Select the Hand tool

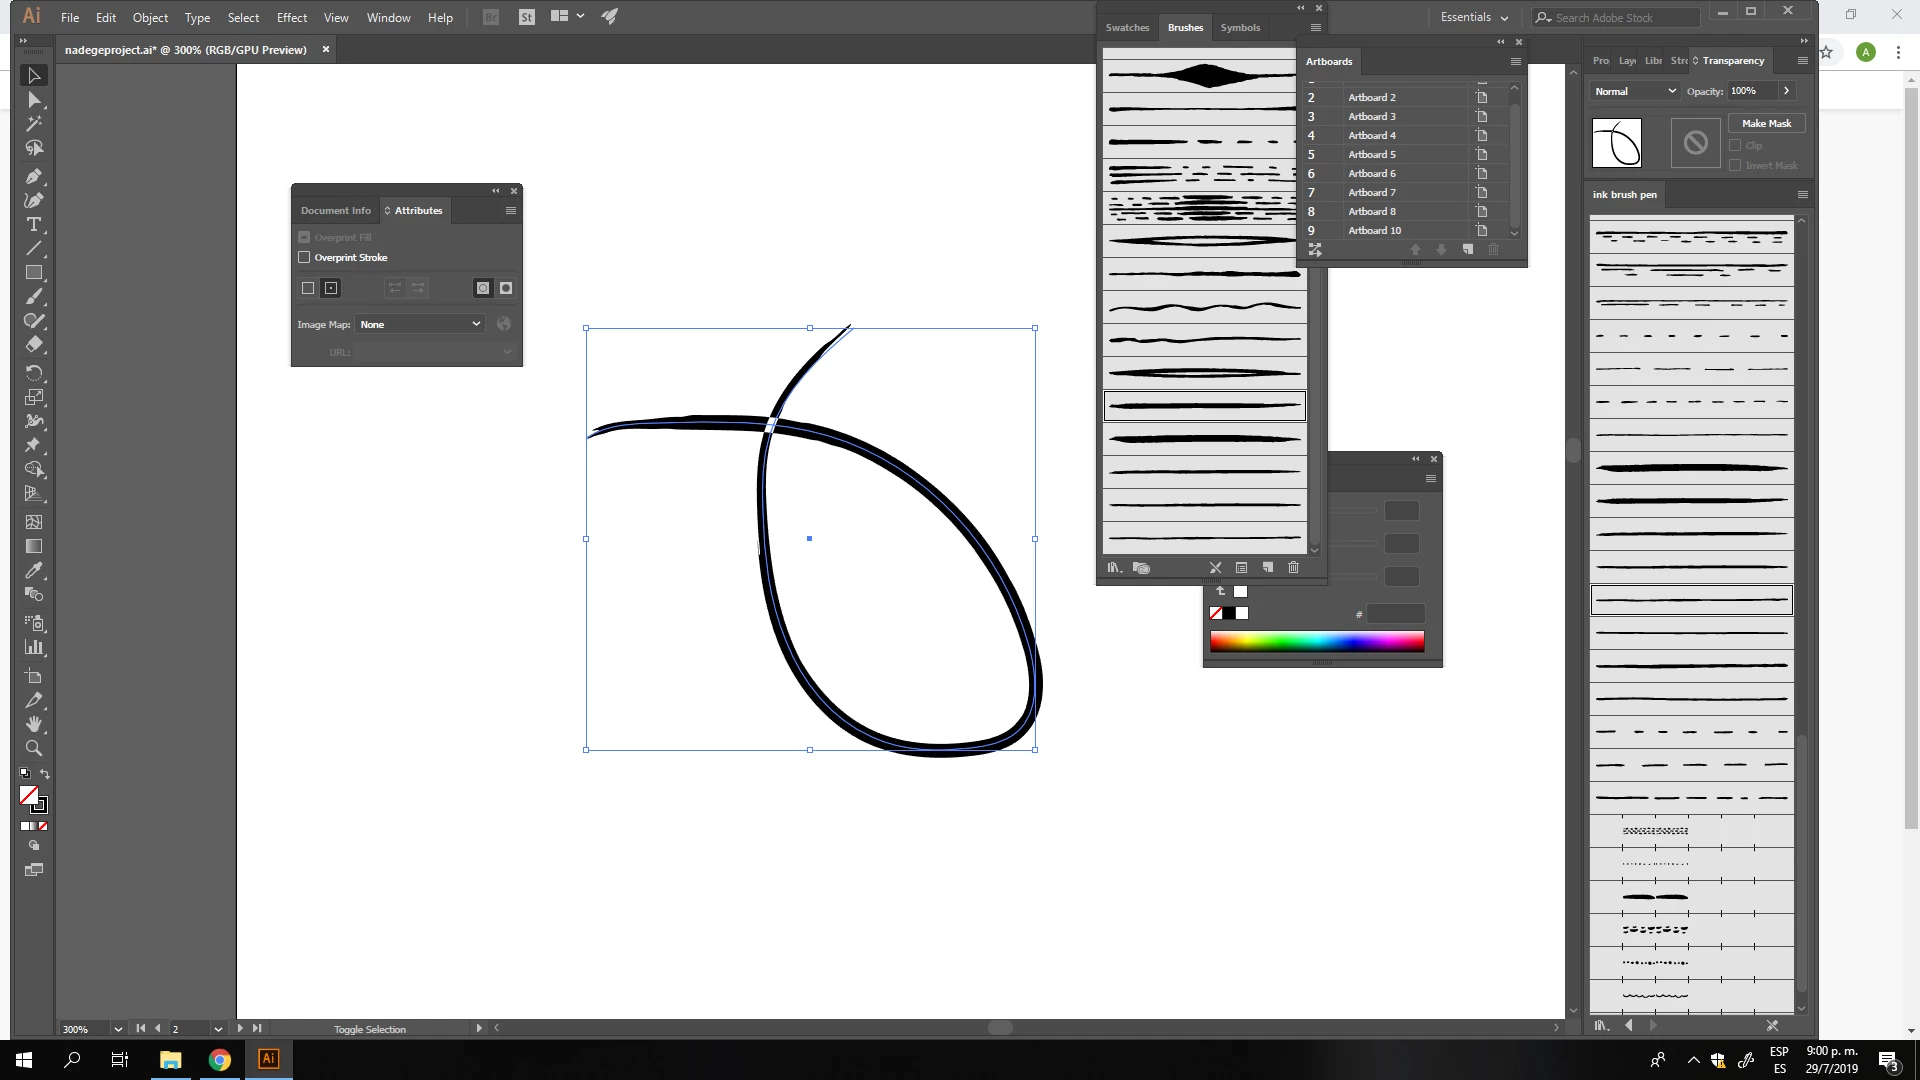click(33, 724)
